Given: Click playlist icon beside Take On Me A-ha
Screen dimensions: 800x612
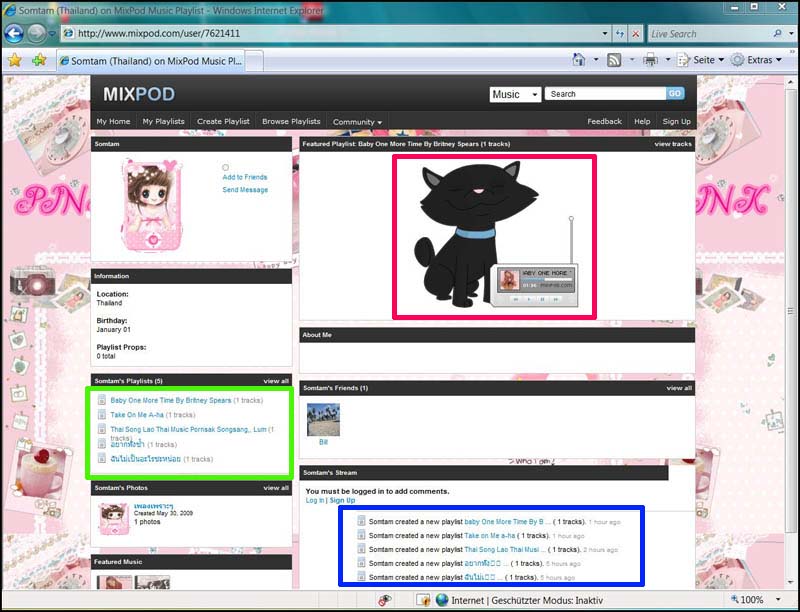Looking at the screenshot, I should tap(102, 415).
